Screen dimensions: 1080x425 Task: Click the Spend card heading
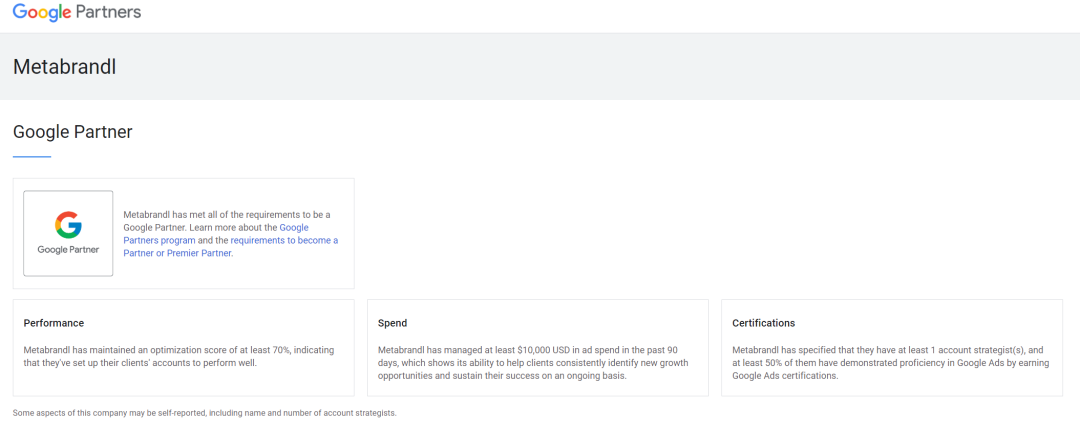point(393,323)
